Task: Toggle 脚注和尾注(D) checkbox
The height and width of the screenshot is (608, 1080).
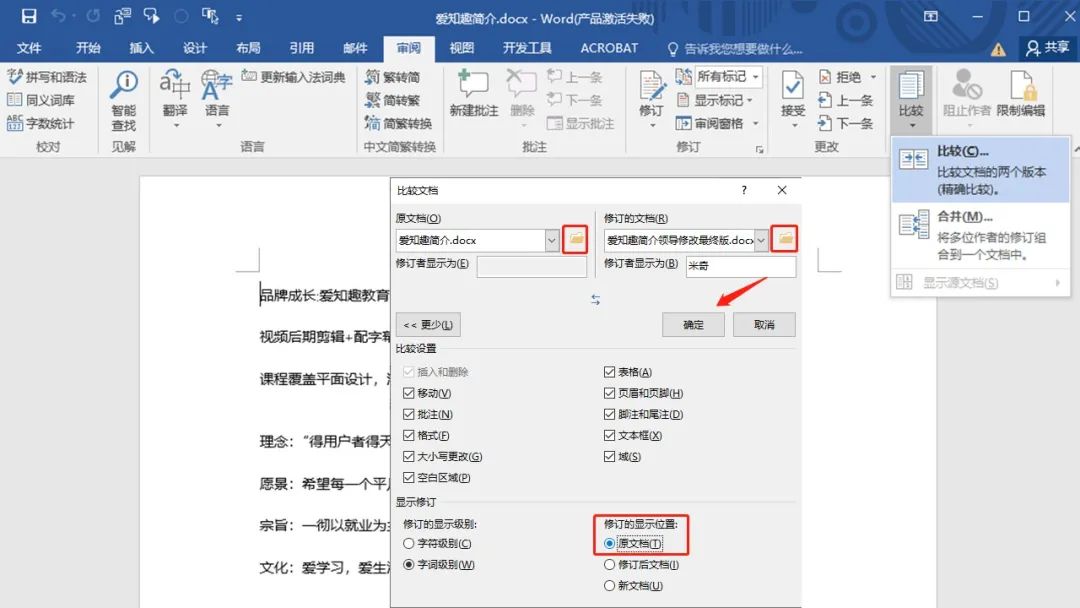Action: click(609, 415)
